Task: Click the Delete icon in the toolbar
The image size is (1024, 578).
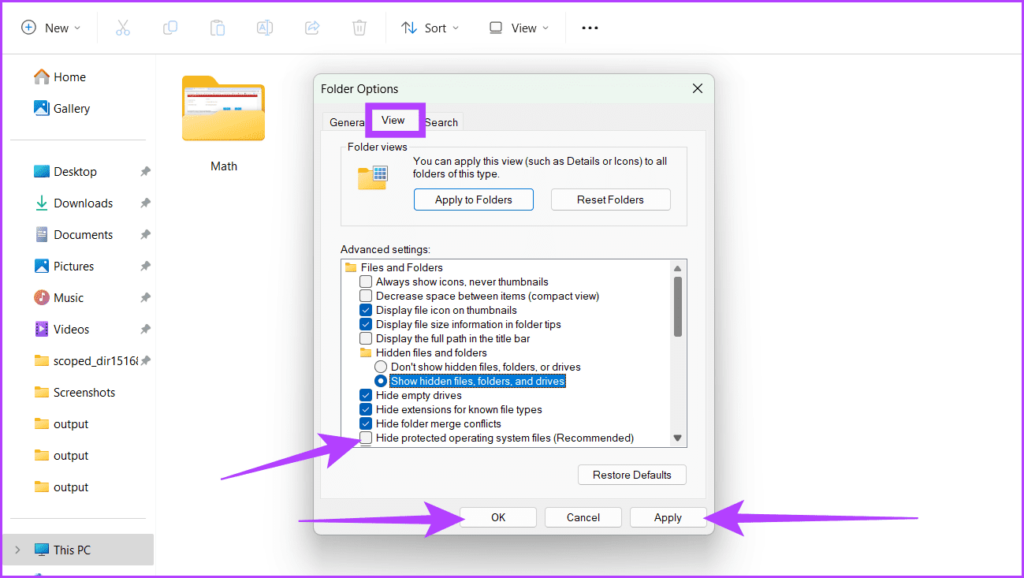Action: point(359,27)
